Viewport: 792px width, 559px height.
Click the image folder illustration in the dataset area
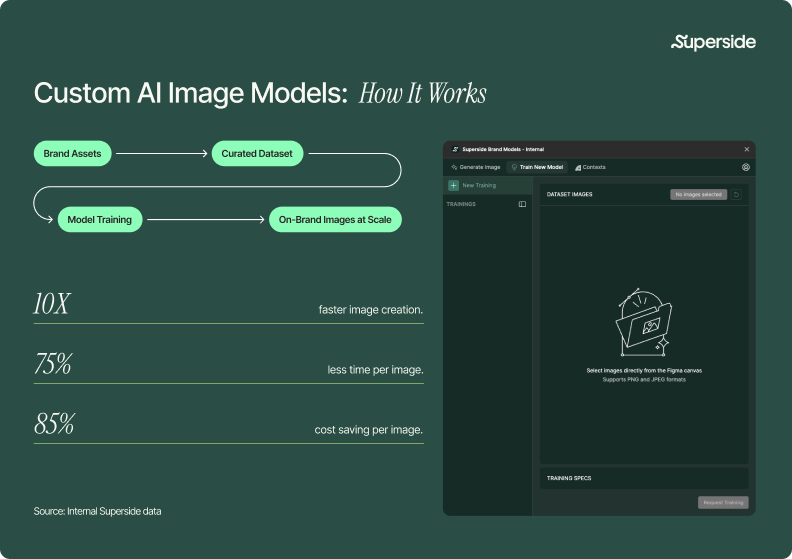coord(644,323)
